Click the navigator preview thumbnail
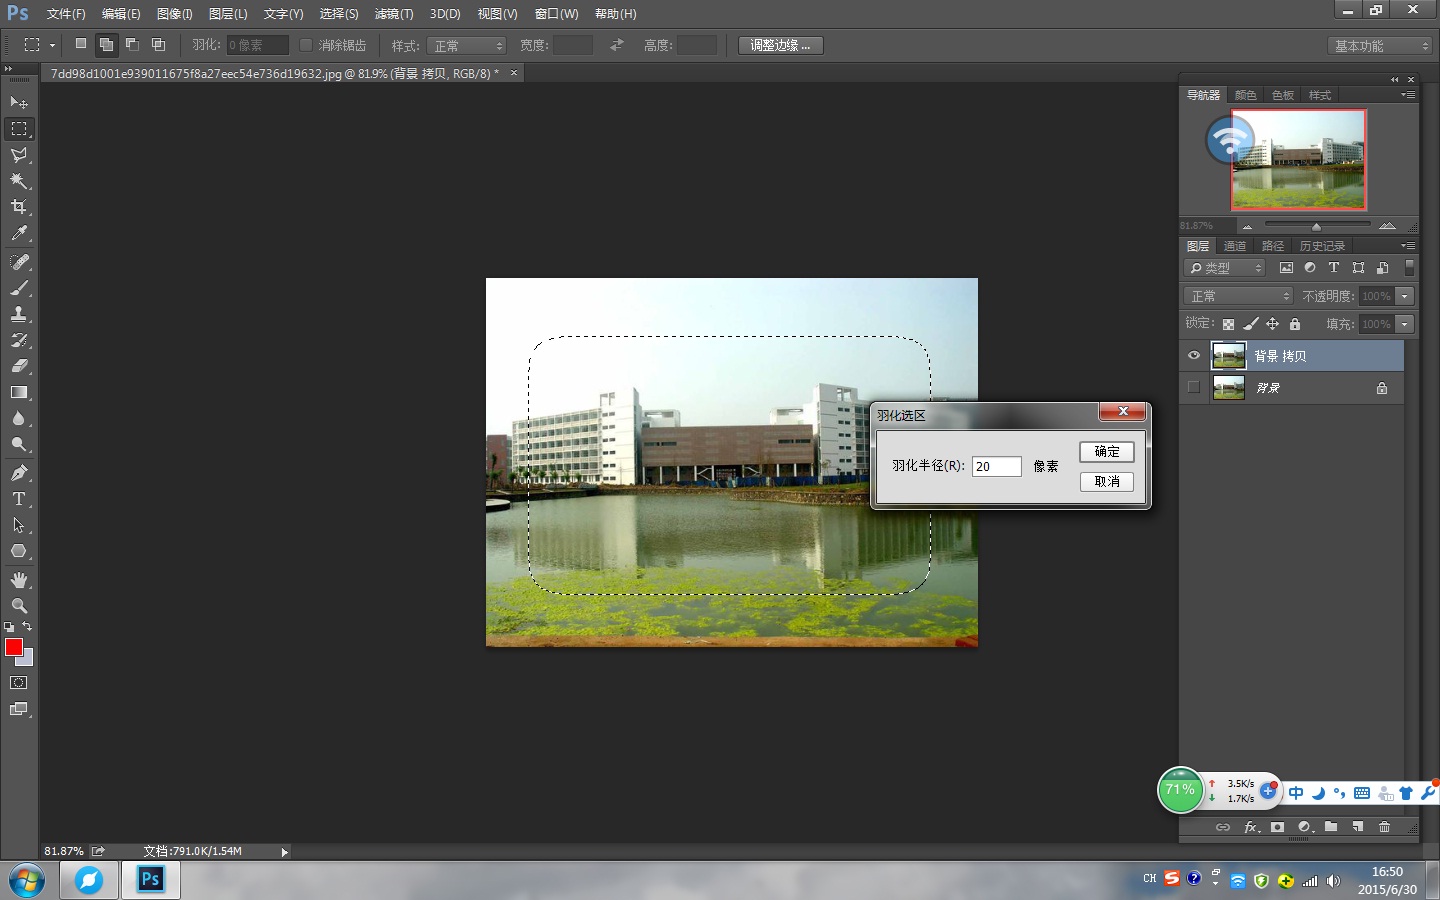Screen dimensions: 1440x900 1298,159
